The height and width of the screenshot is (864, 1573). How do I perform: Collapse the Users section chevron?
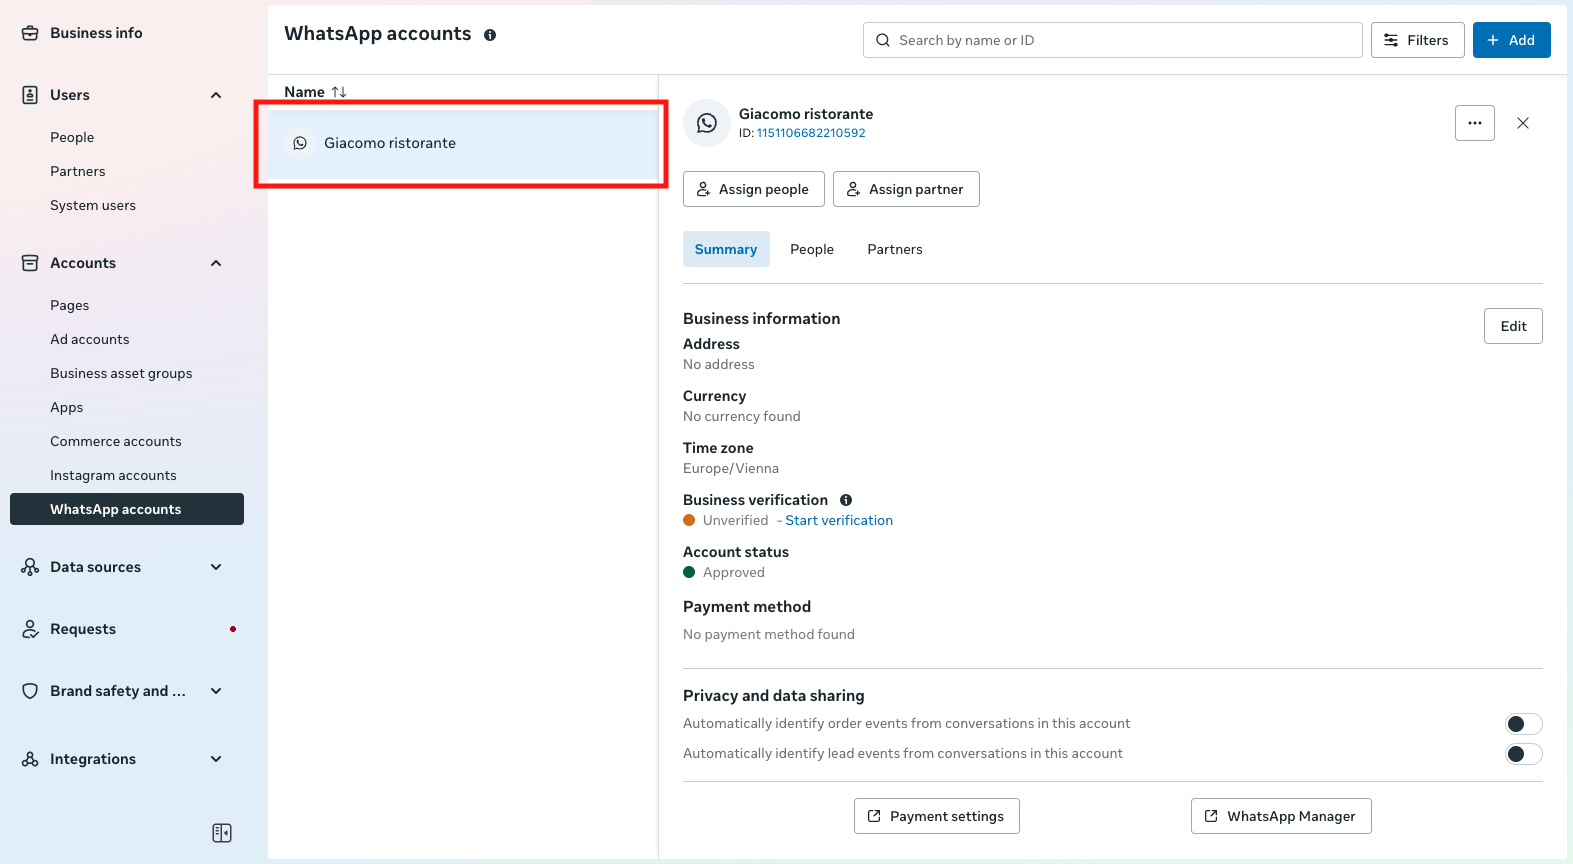[216, 95]
